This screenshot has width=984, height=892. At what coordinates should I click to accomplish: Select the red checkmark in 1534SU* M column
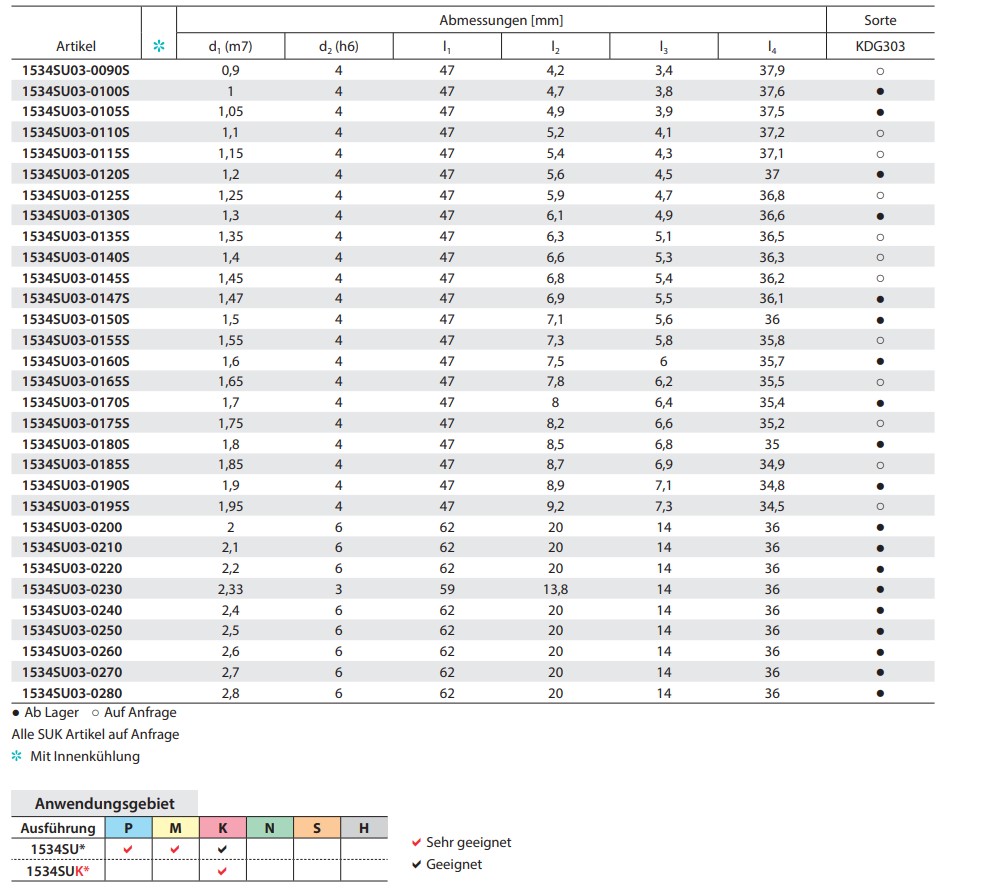(175, 848)
